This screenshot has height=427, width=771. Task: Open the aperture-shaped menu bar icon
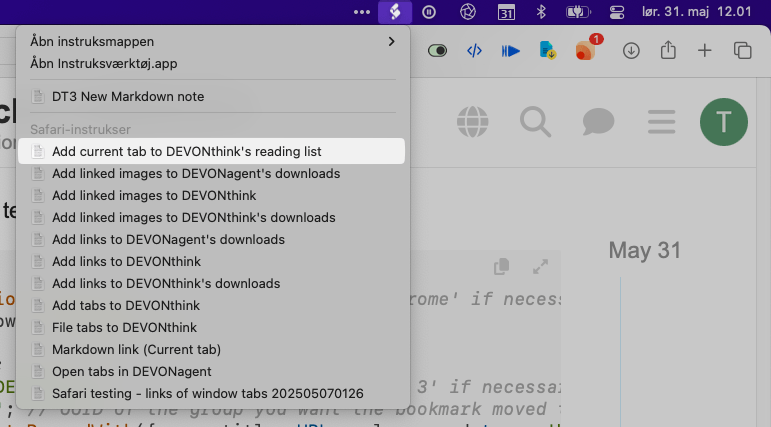[468, 12]
